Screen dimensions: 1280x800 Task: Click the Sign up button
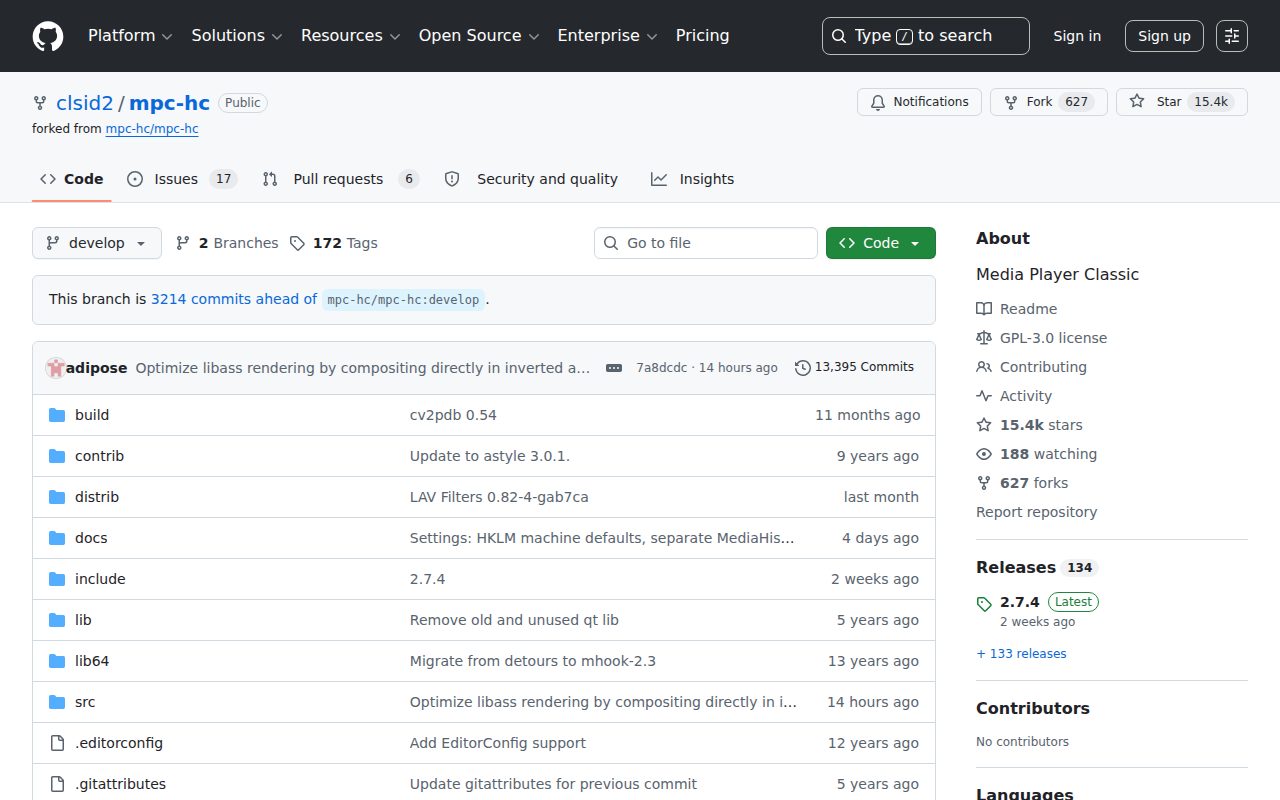pyautogui.click(x=1164, y=36)
